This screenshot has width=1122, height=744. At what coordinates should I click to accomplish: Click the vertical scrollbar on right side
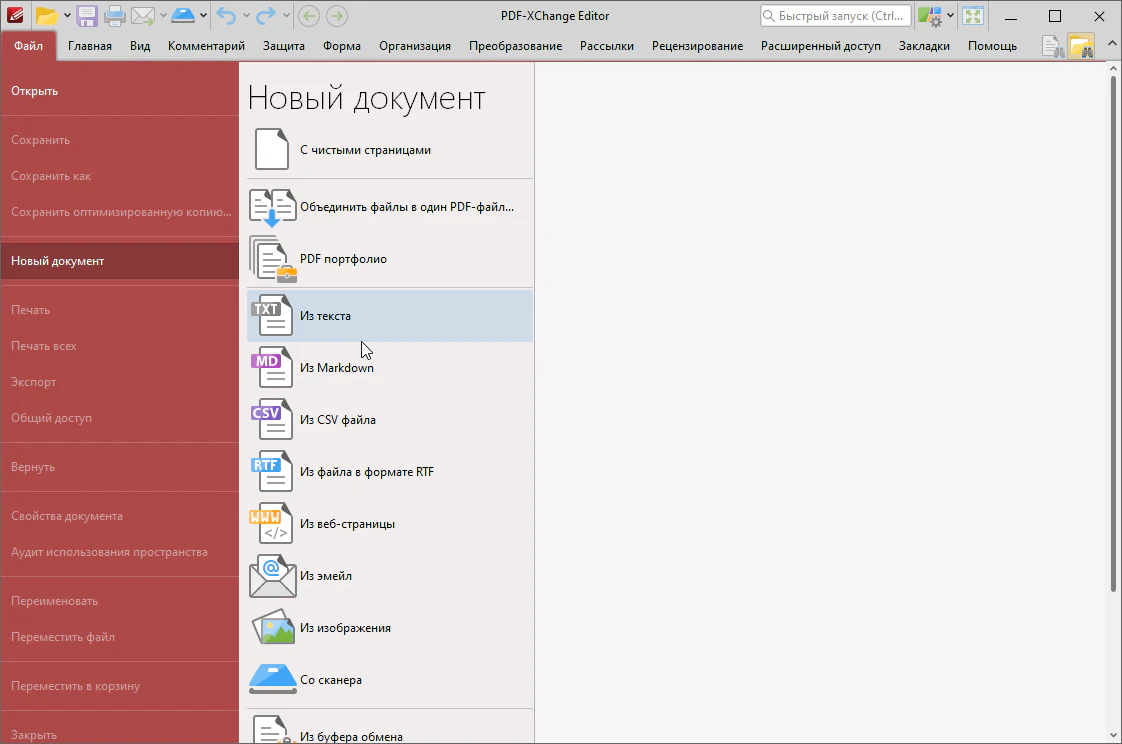point(1114,330)
